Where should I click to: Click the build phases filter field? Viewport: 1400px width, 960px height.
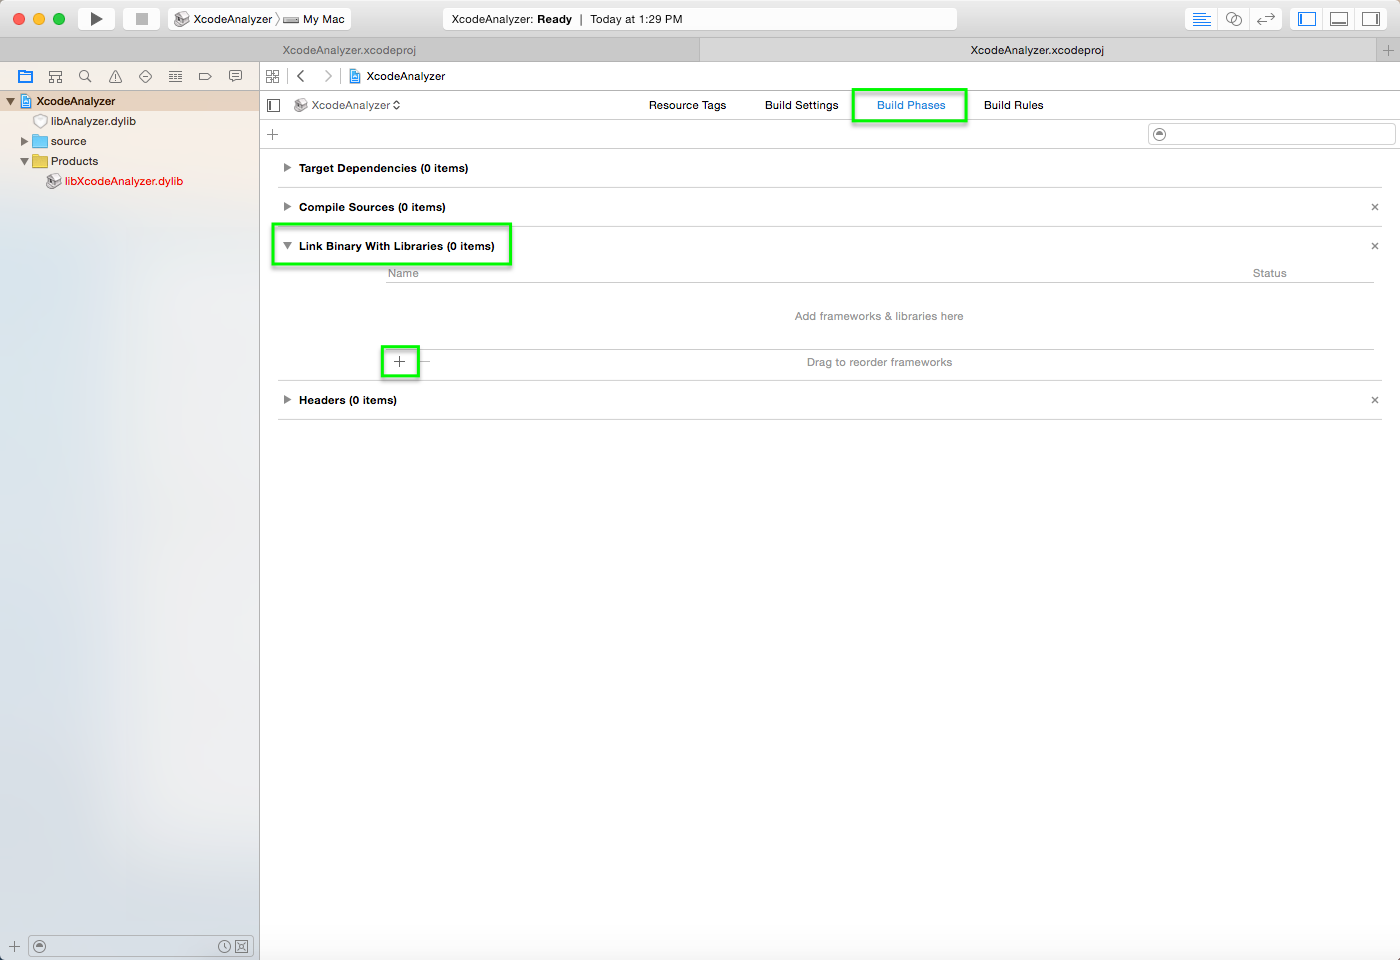pyautogui.click(x=1275, y=134)
